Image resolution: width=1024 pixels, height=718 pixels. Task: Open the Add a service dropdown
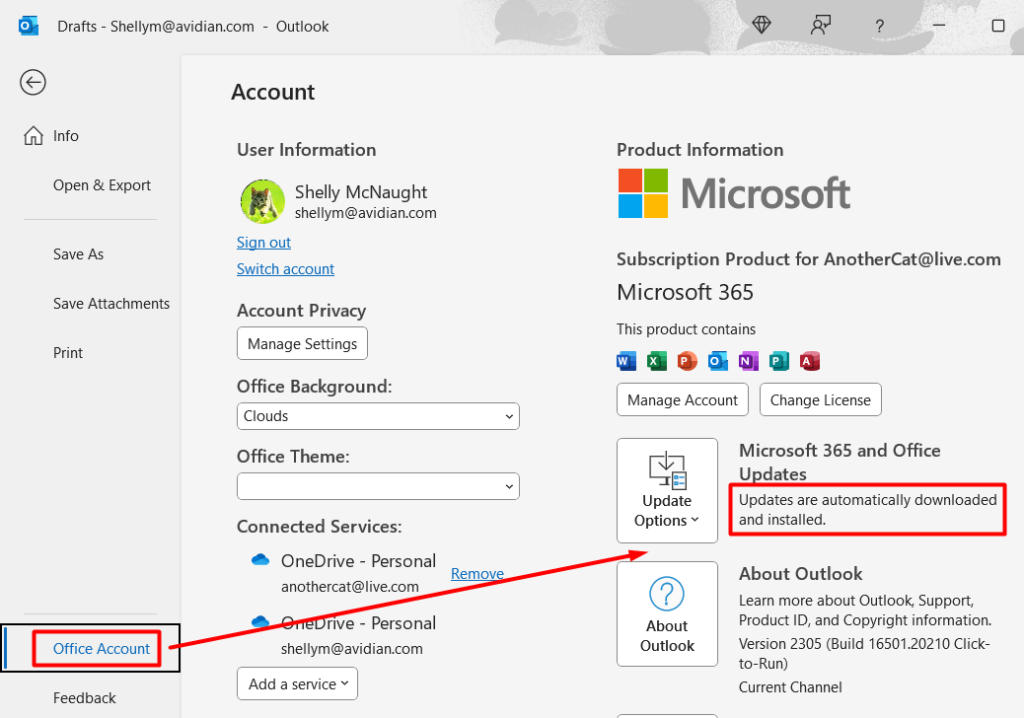click(297, 684)
